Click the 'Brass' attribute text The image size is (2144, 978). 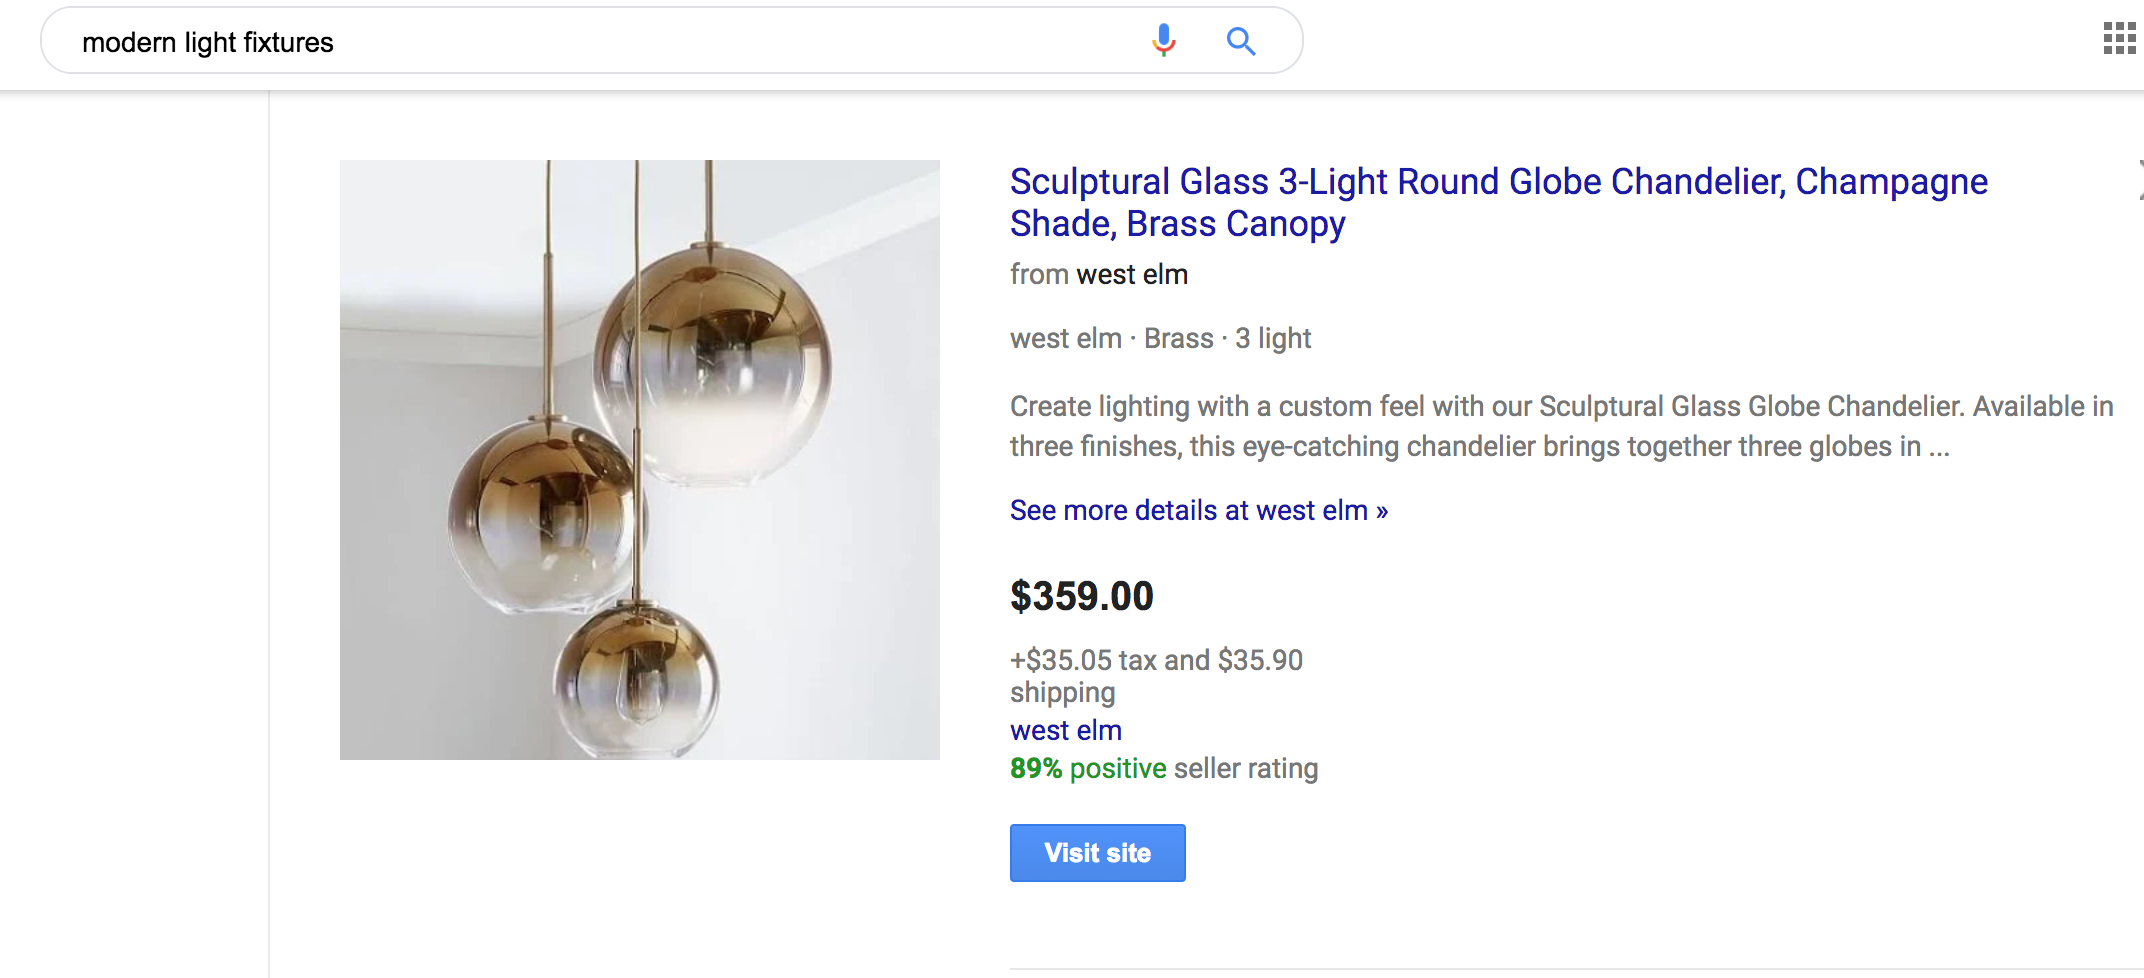point(1178,338)
